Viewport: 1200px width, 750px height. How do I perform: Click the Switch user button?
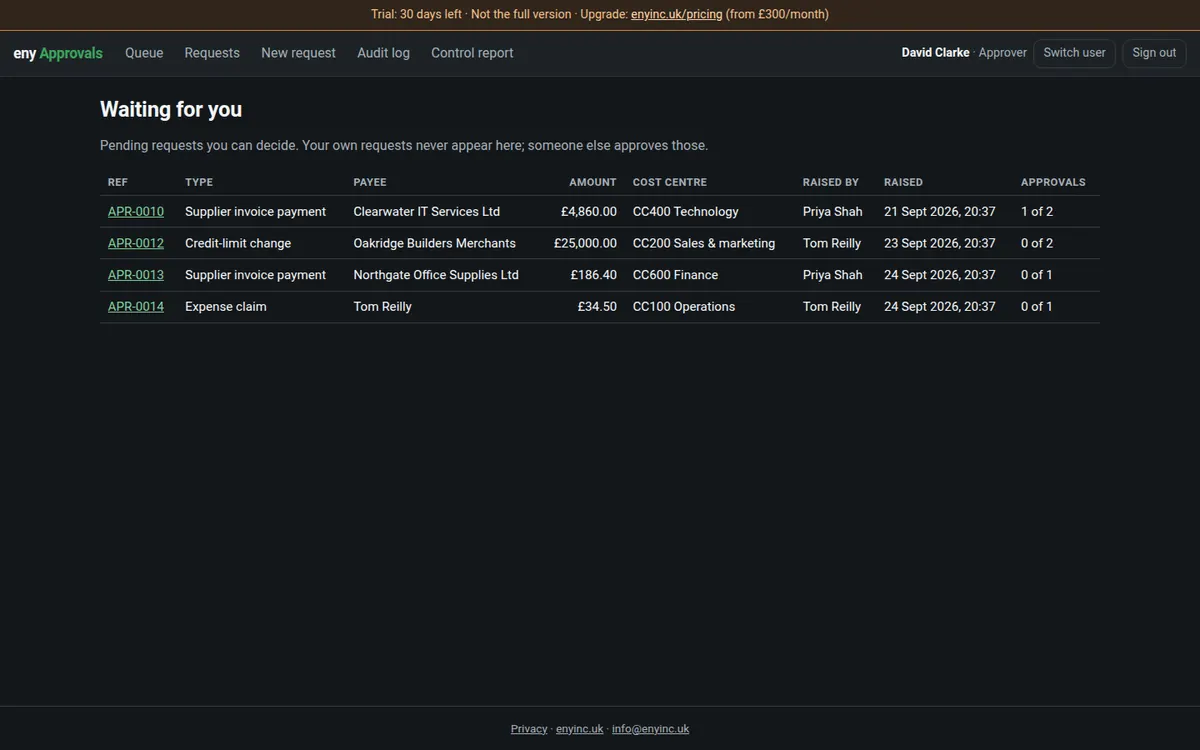(x=1074, y=53)
